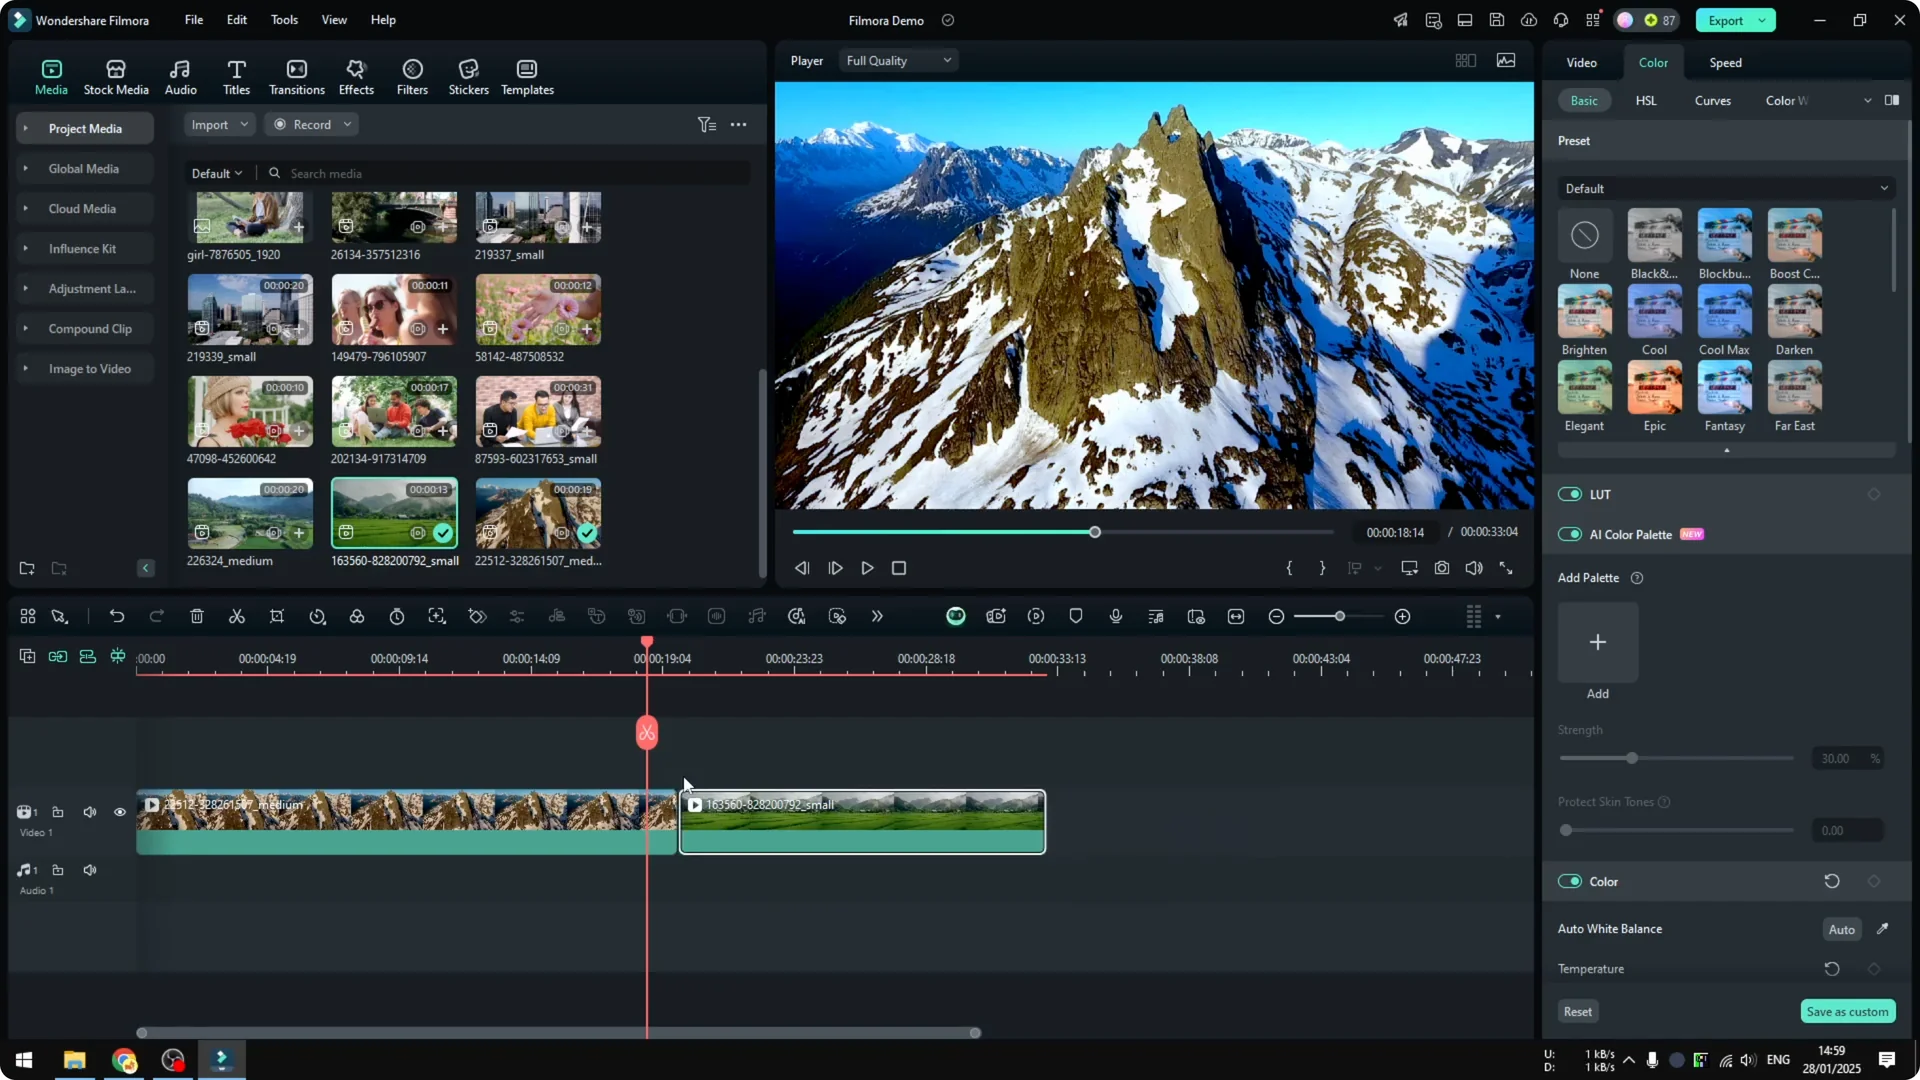Viewport: 1920px width, 1080px height.
Task: Open the Record dropdown
Action: [x=313, y=125]
